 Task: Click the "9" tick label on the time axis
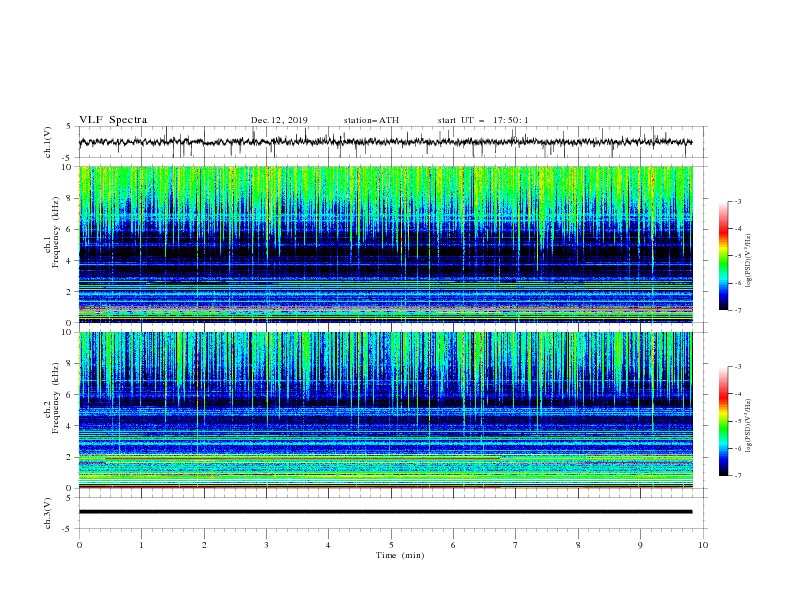tap(640, 545)
